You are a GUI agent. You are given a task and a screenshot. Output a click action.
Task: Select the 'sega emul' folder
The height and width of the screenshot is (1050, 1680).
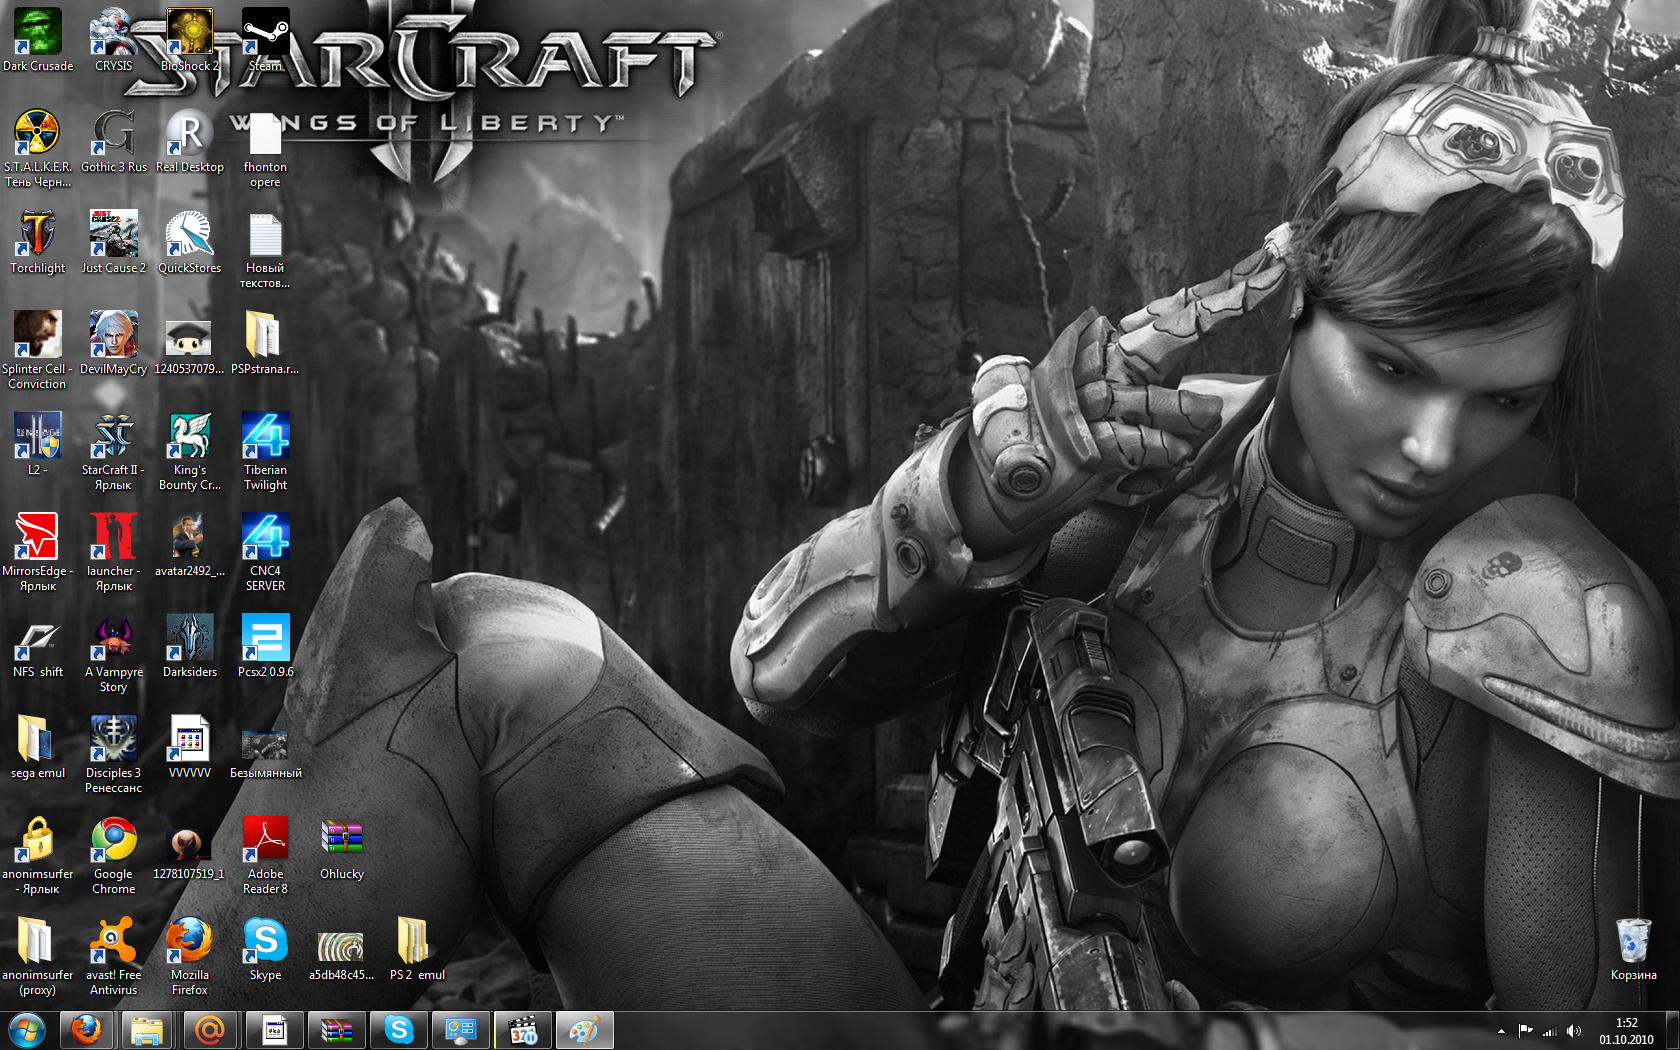click(x=38, y=747)
